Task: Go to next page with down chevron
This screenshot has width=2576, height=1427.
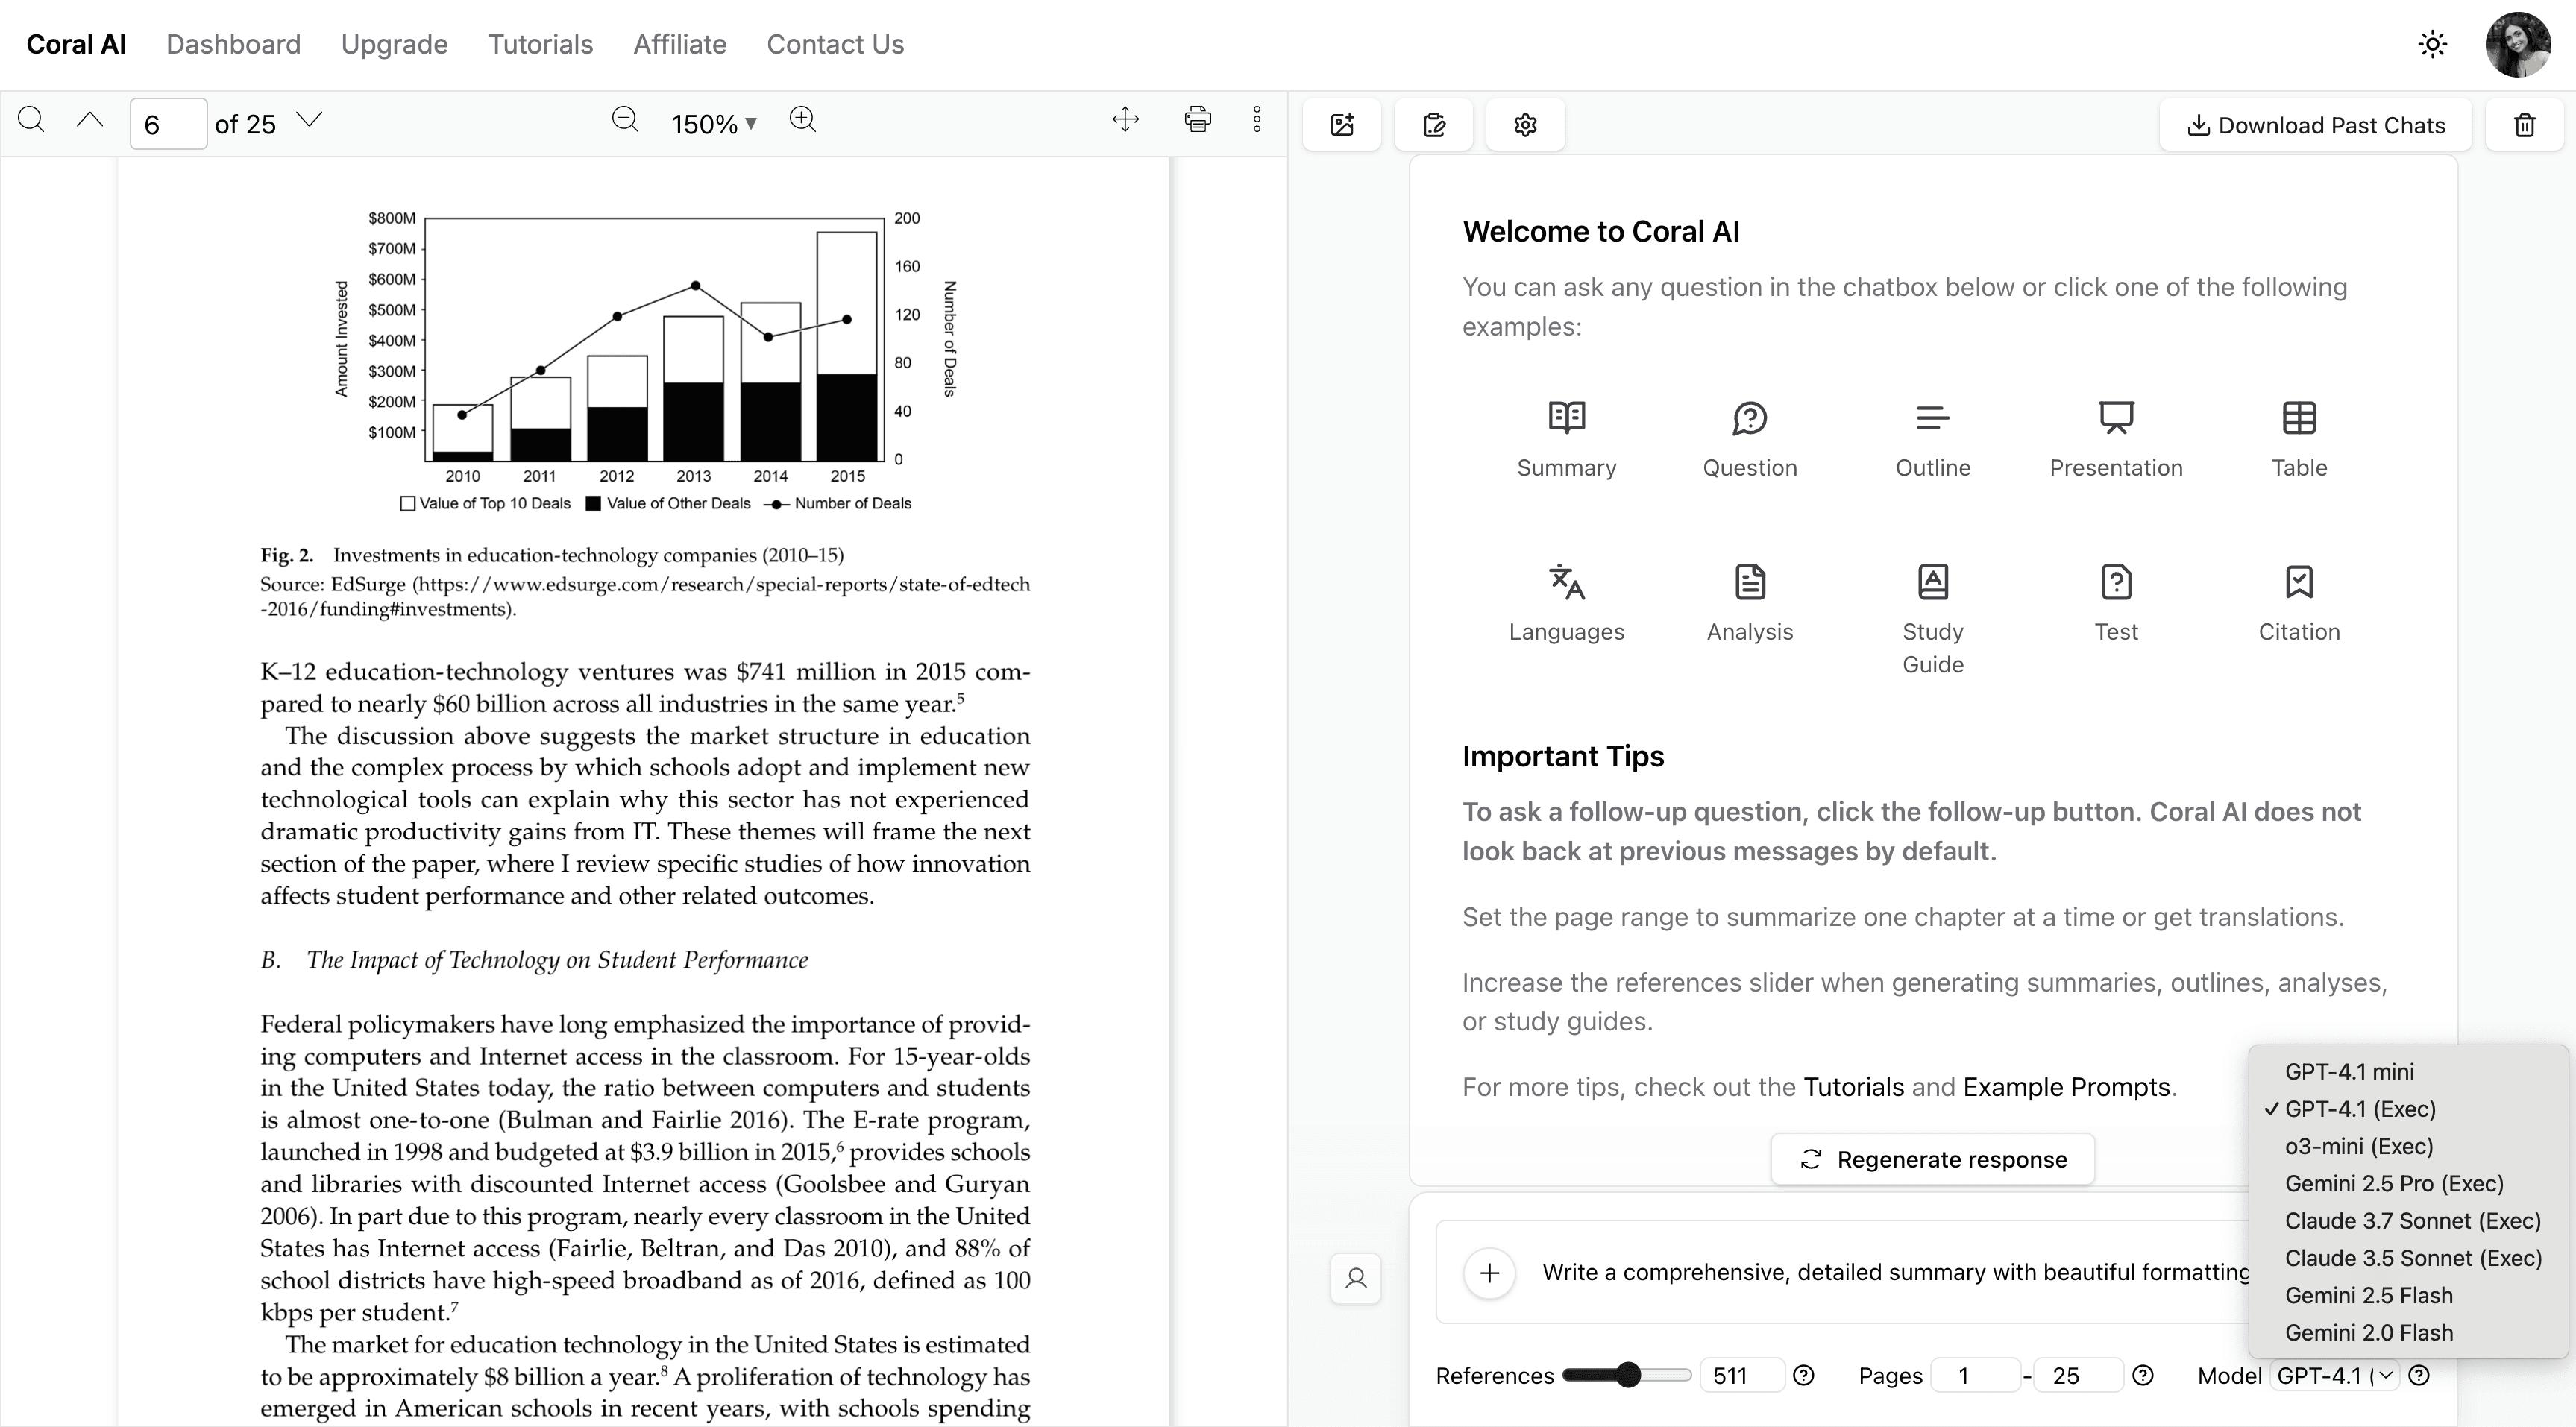Action: point(310,121)
